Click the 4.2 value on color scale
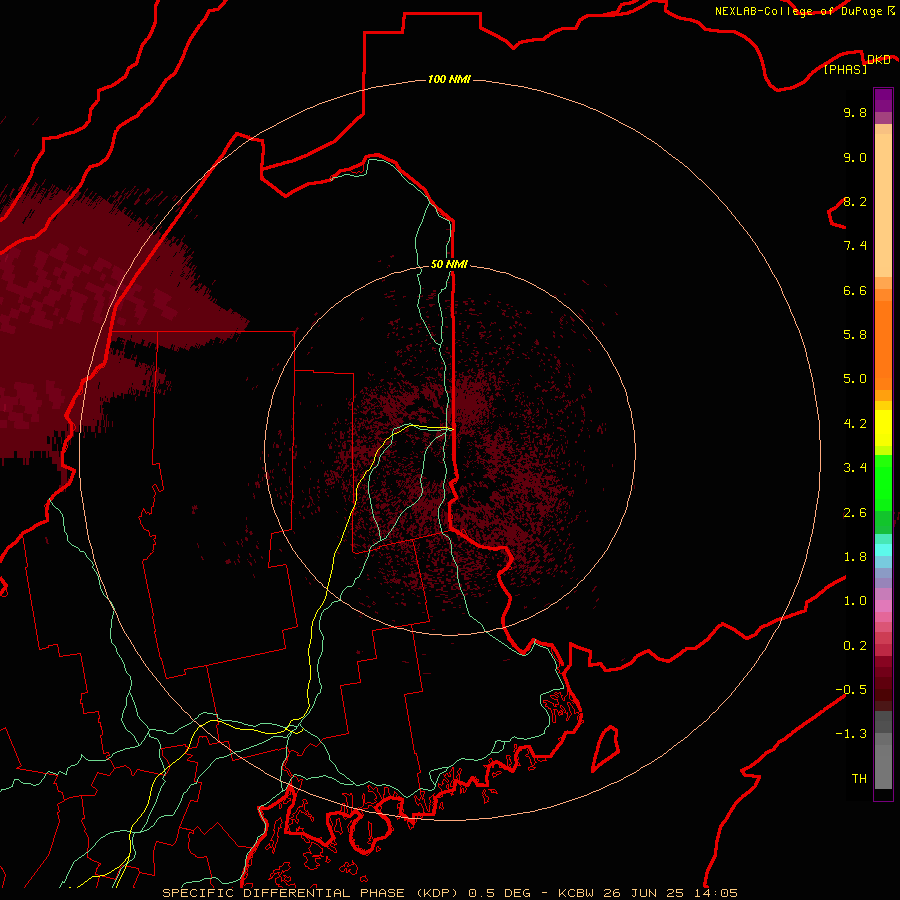This screenshot has width=900, height=900. [855, 423]
